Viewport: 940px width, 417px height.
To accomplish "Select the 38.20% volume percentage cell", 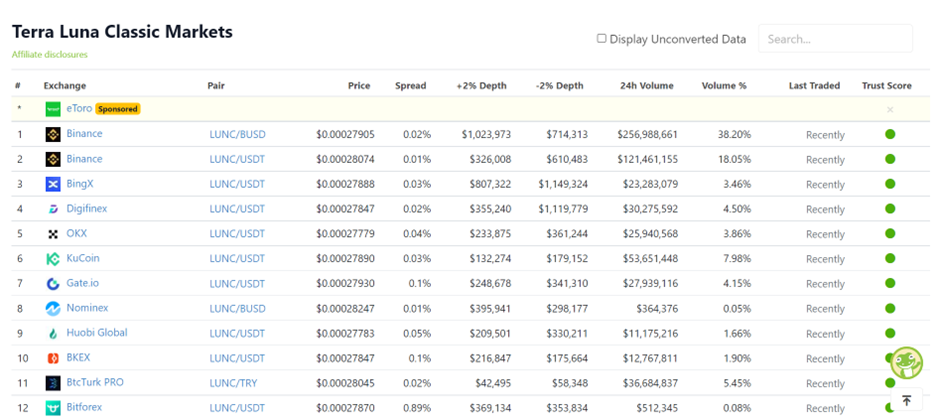I will [x=734, y=135].
